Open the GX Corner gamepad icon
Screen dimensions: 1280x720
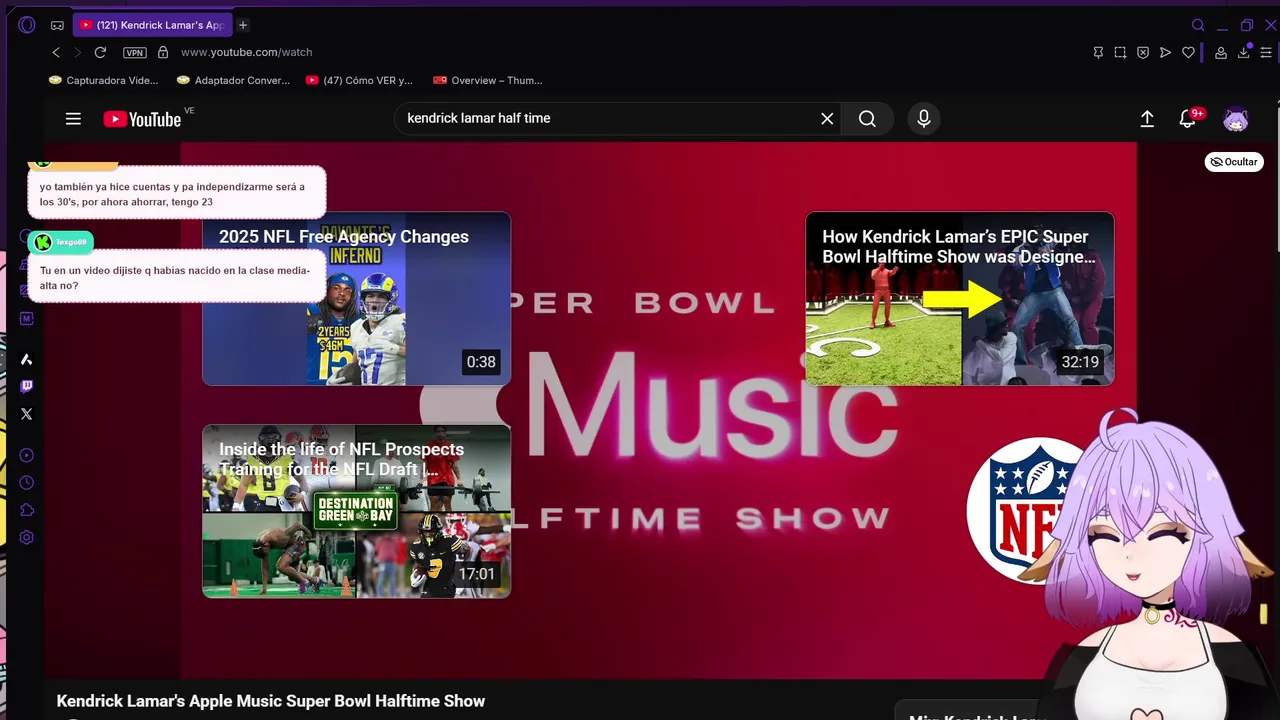[x=57, y=25]
